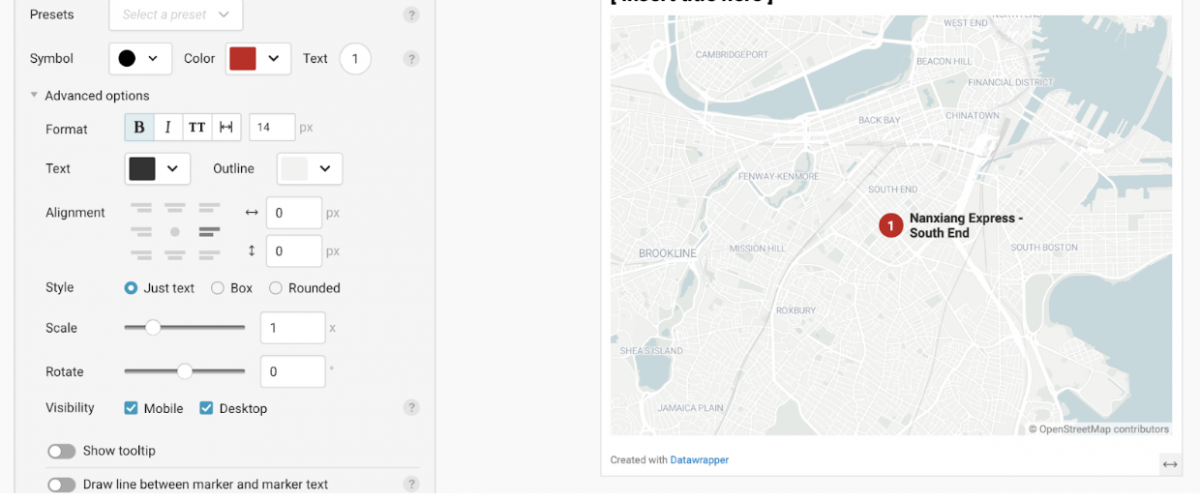Viewport: 1200px width, 501px height.
Task: Click the font size field showing 14
Action: tap(272, 127)
